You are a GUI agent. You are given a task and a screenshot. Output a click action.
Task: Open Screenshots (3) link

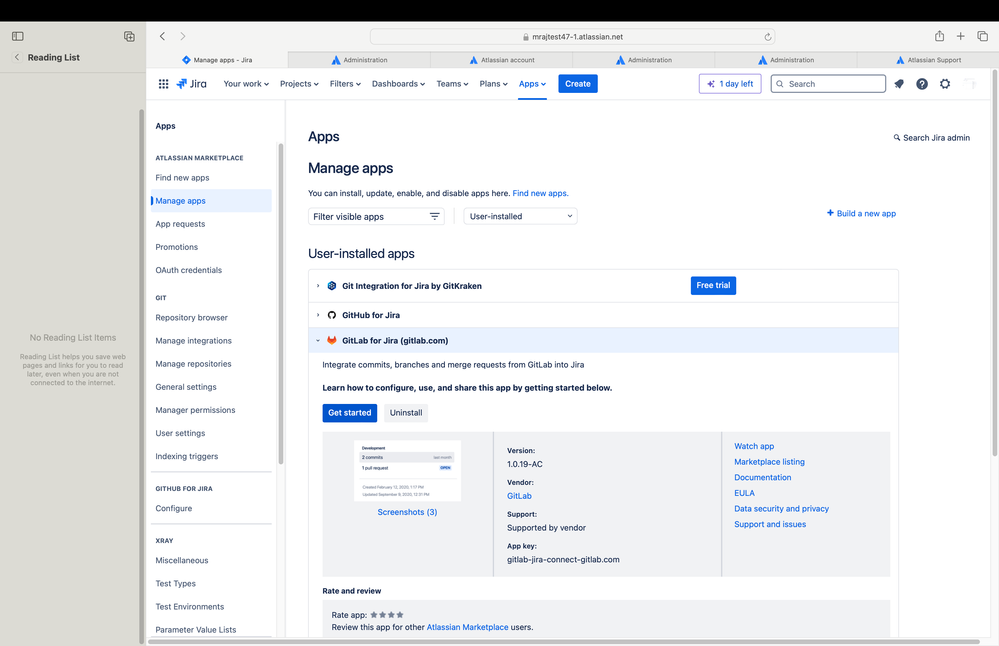click(407, 512)
